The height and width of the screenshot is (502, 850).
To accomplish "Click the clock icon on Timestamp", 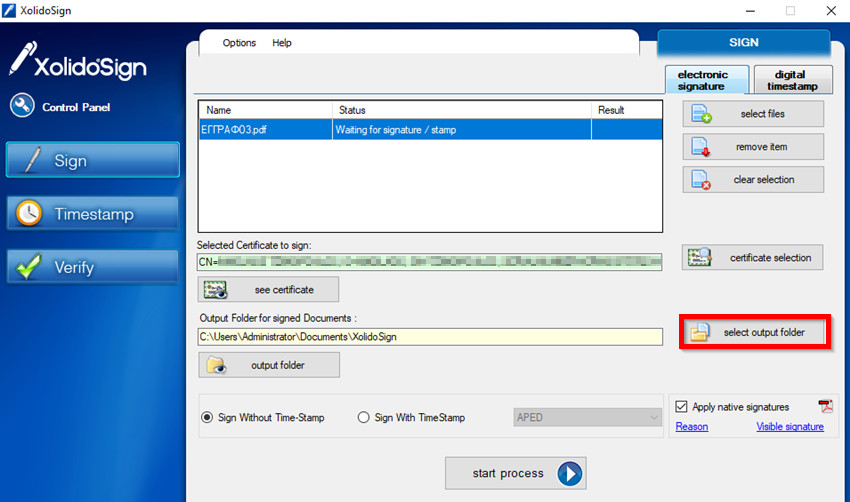I will pos(29,213).
